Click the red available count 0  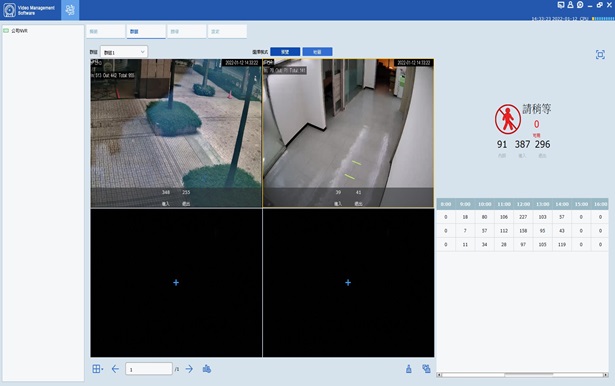[537, 124]
